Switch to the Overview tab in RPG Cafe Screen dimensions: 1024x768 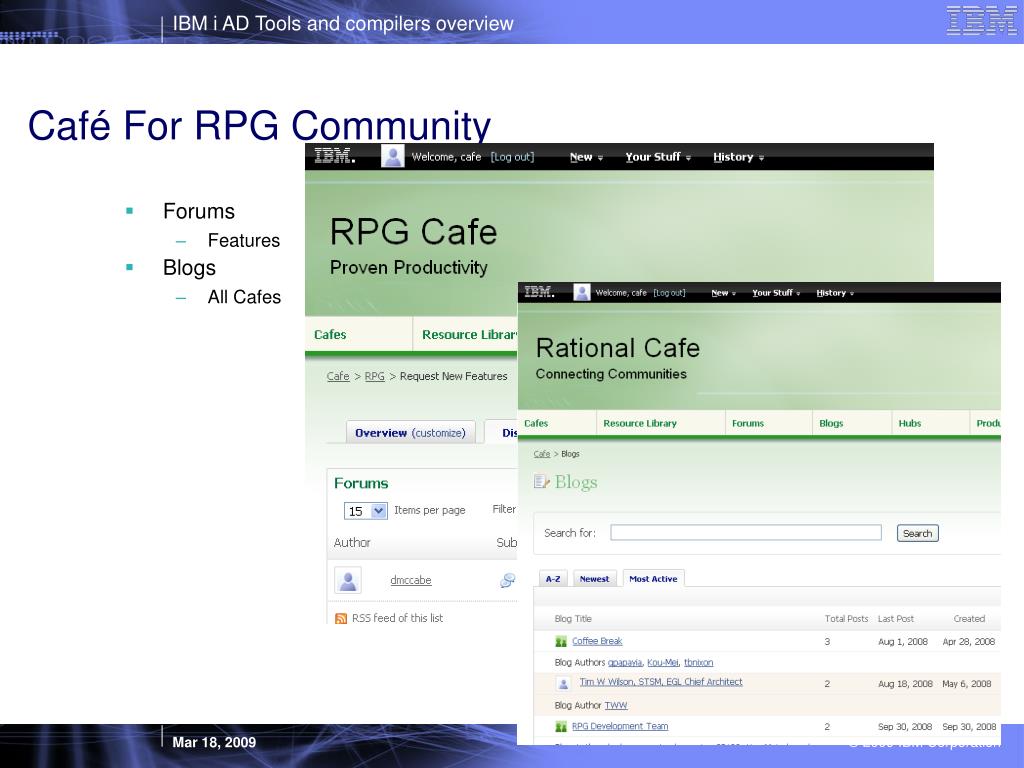pos(410,432)
